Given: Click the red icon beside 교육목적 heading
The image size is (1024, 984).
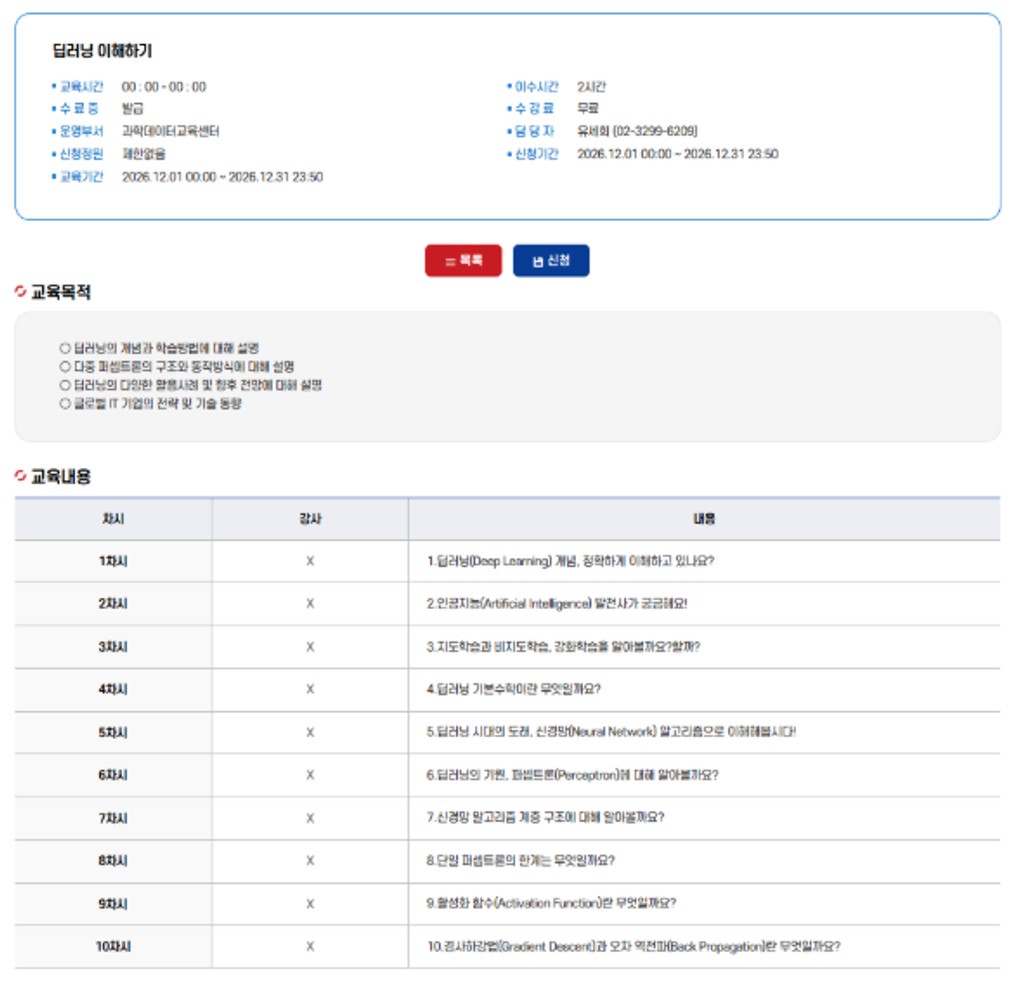Looking at the screenshot, I should (x=21, y=292).
